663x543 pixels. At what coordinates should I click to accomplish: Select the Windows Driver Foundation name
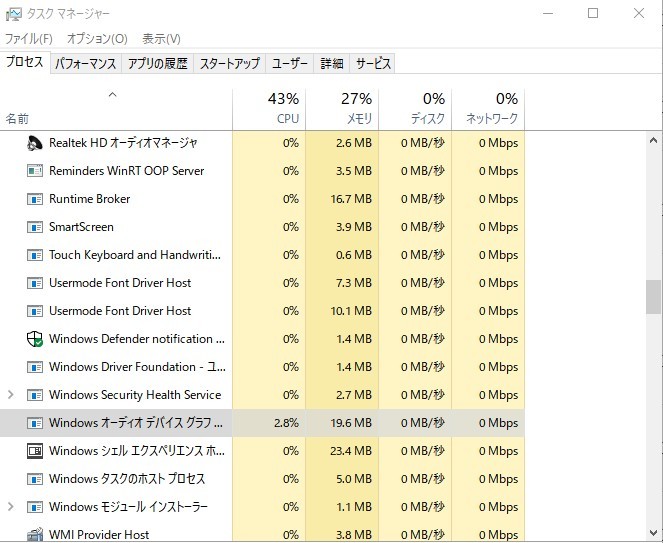coord(137,367)
